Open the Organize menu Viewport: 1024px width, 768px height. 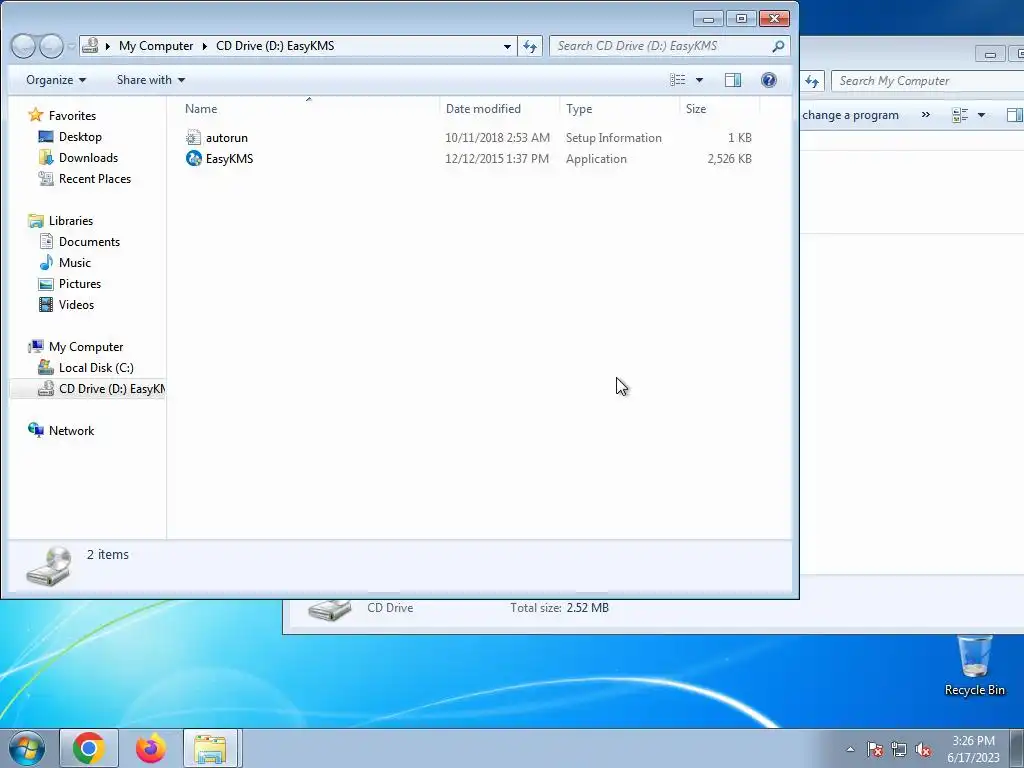point(56,80)
